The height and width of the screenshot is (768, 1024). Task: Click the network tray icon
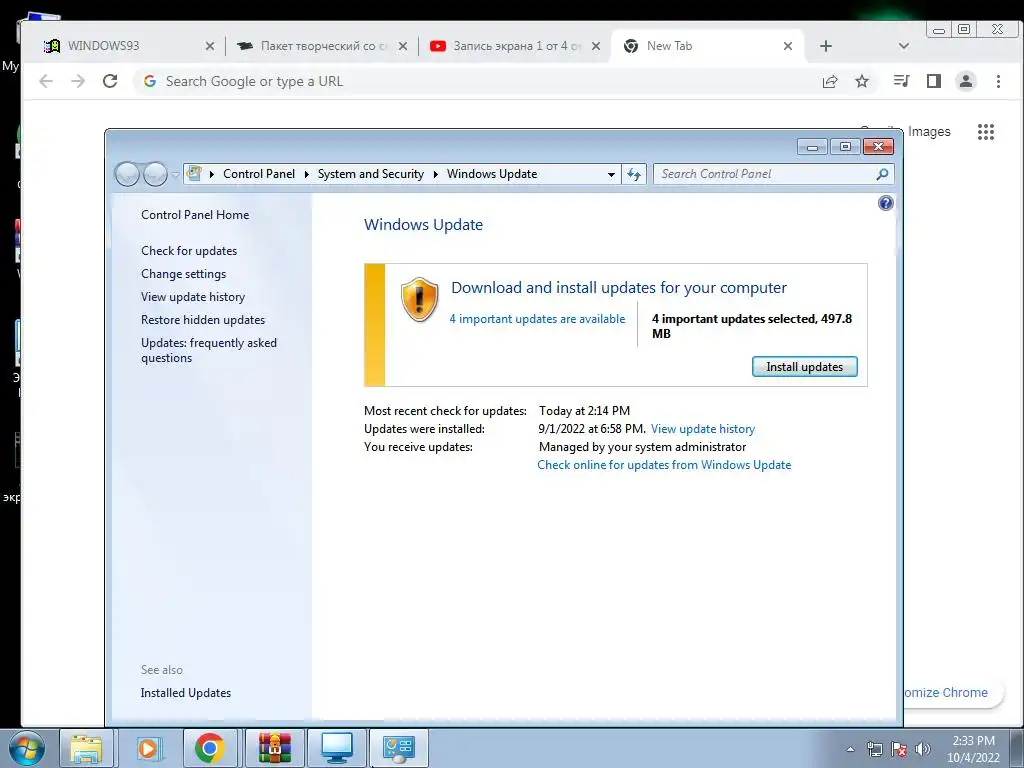point(874,749)
